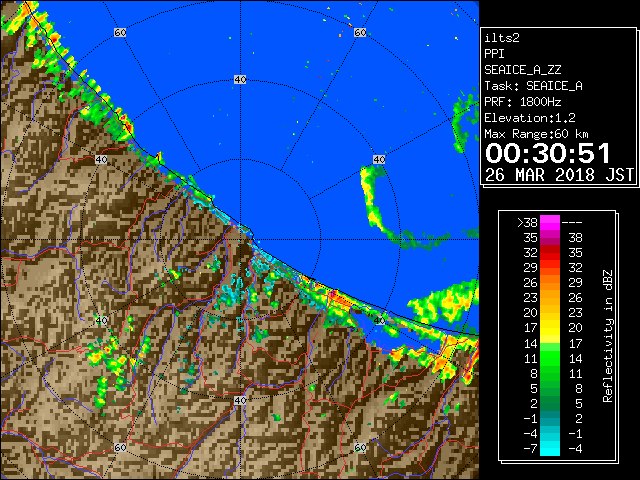
Task: Click the Reflectivity in dBZ legend title
Action: [608, 336]
